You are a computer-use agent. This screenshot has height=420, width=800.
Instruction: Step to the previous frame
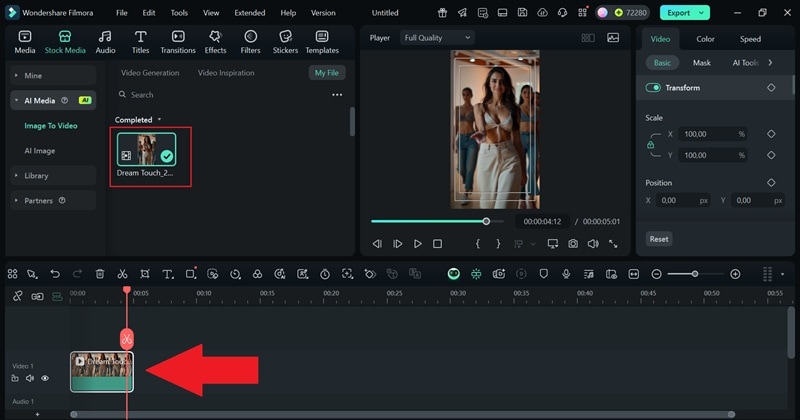pyautogui.click(x=377, y=244)
